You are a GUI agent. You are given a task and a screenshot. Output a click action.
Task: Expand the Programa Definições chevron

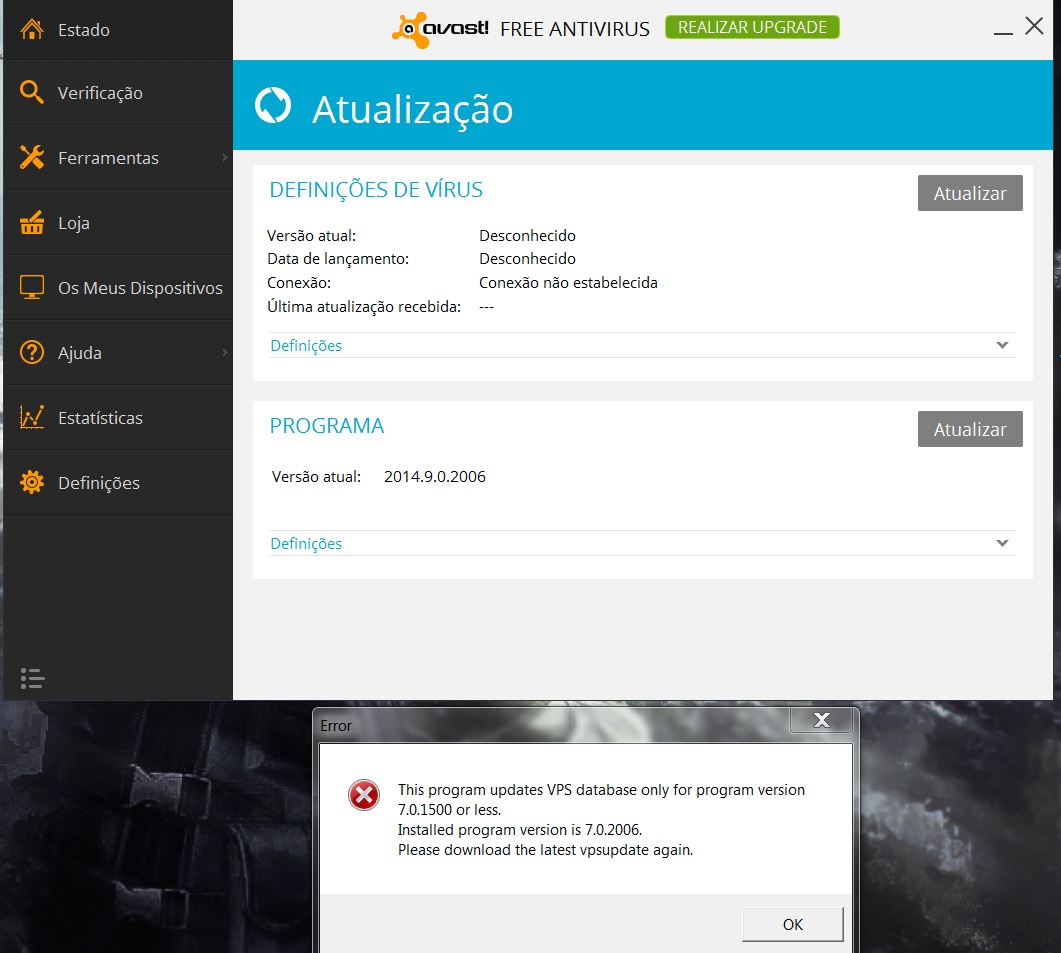[1002, 543]
